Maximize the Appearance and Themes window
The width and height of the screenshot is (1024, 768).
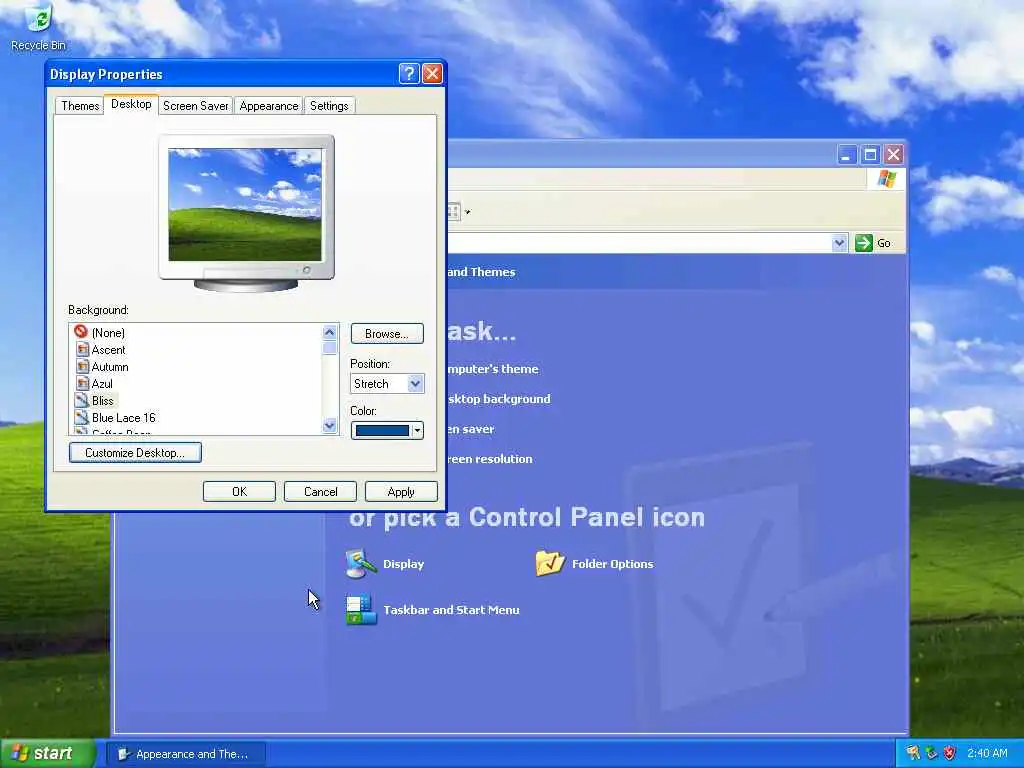click(870, 155)
